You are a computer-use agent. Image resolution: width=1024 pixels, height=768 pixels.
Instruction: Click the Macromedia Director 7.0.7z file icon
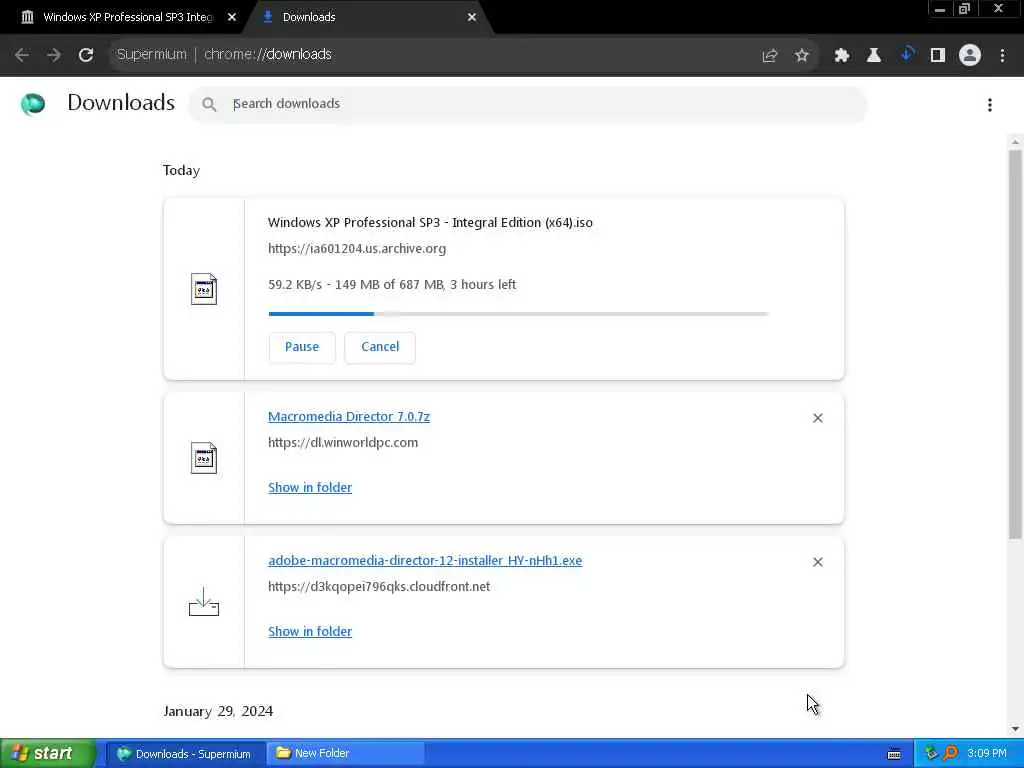[204, 458]
